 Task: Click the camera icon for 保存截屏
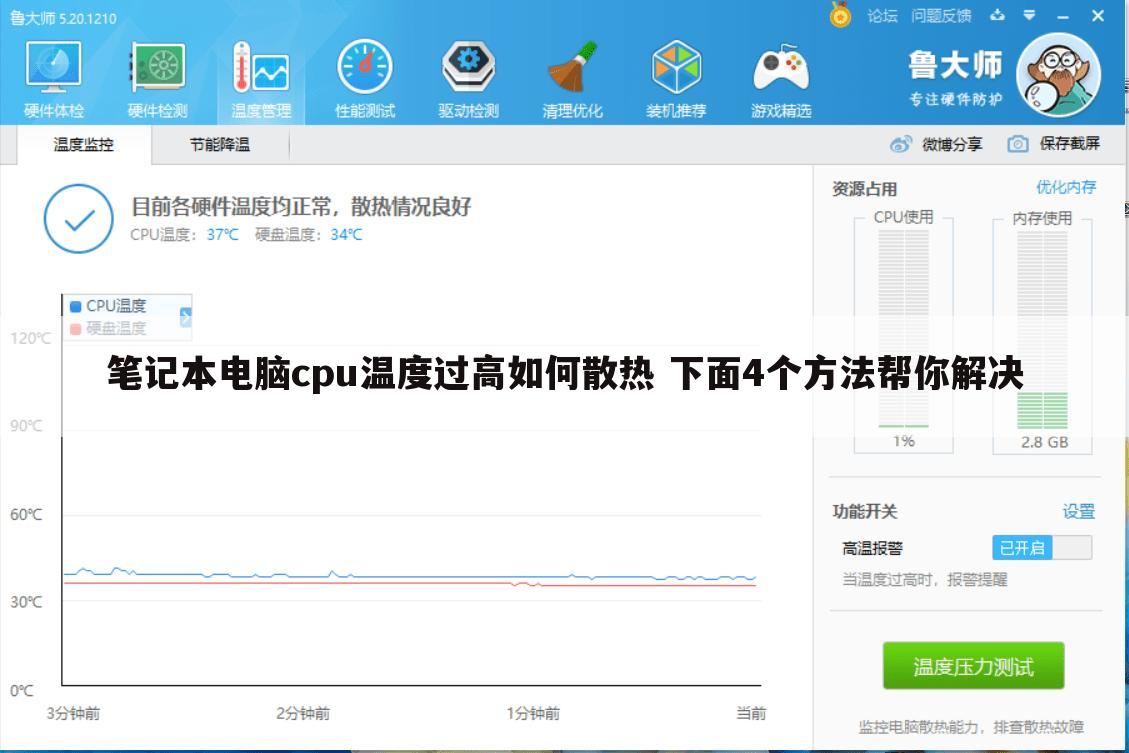click(1017, 143)
